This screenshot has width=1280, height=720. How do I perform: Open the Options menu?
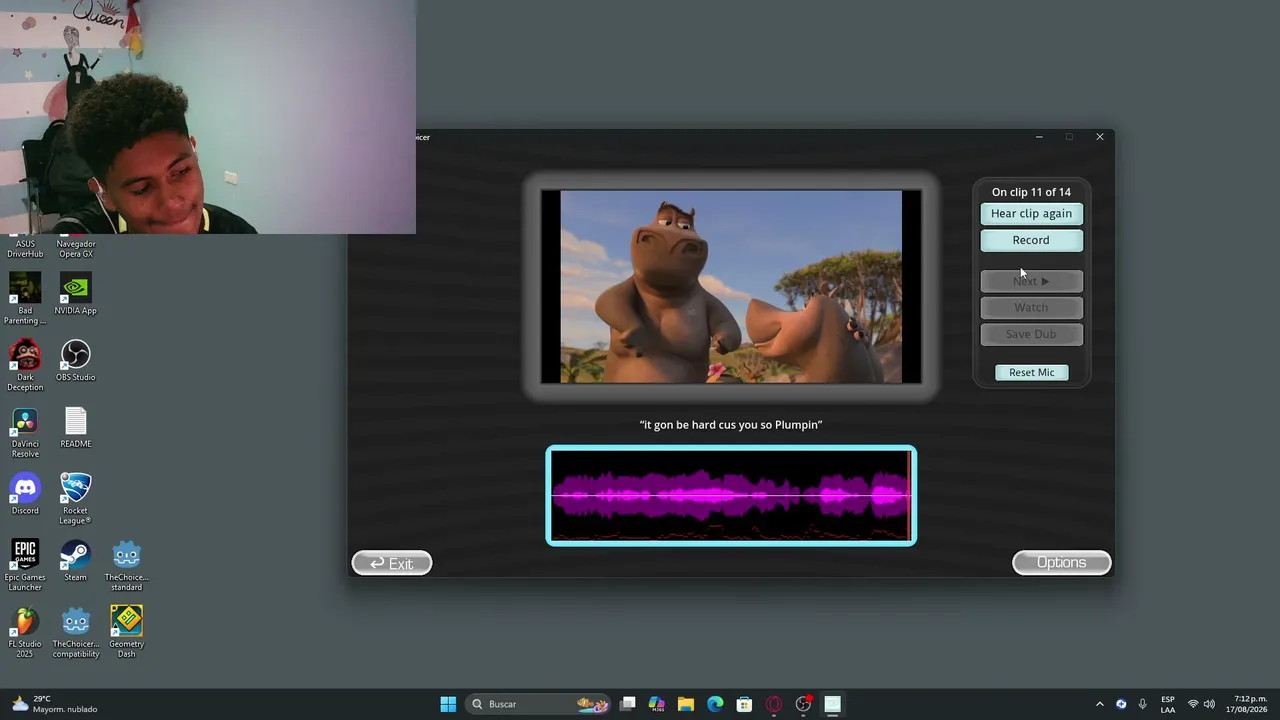tap(1061, 563)
